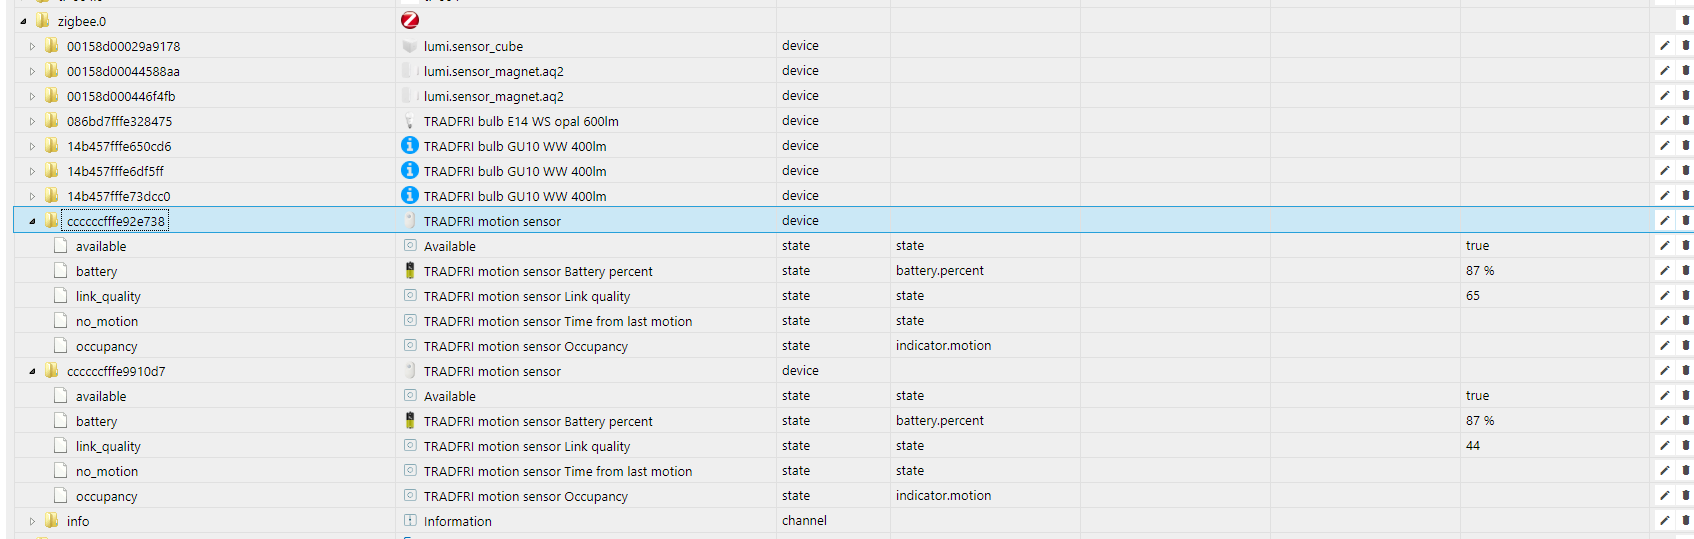Image resolution: width=1694 pixels, height=539 pixels.
Task: Click the device type cell for lumi.sensor_cube
Action: (833, 45)
